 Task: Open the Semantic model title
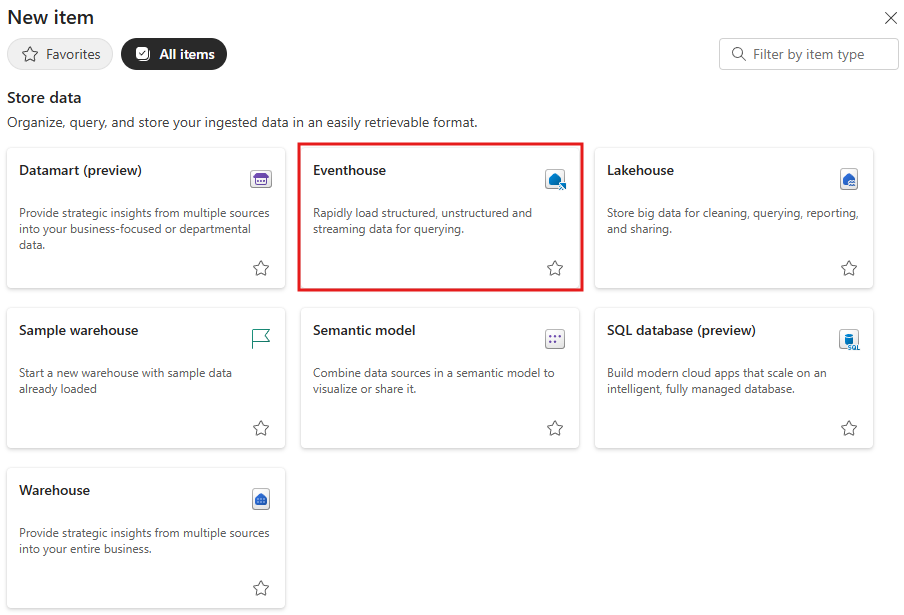pos(364,330)
